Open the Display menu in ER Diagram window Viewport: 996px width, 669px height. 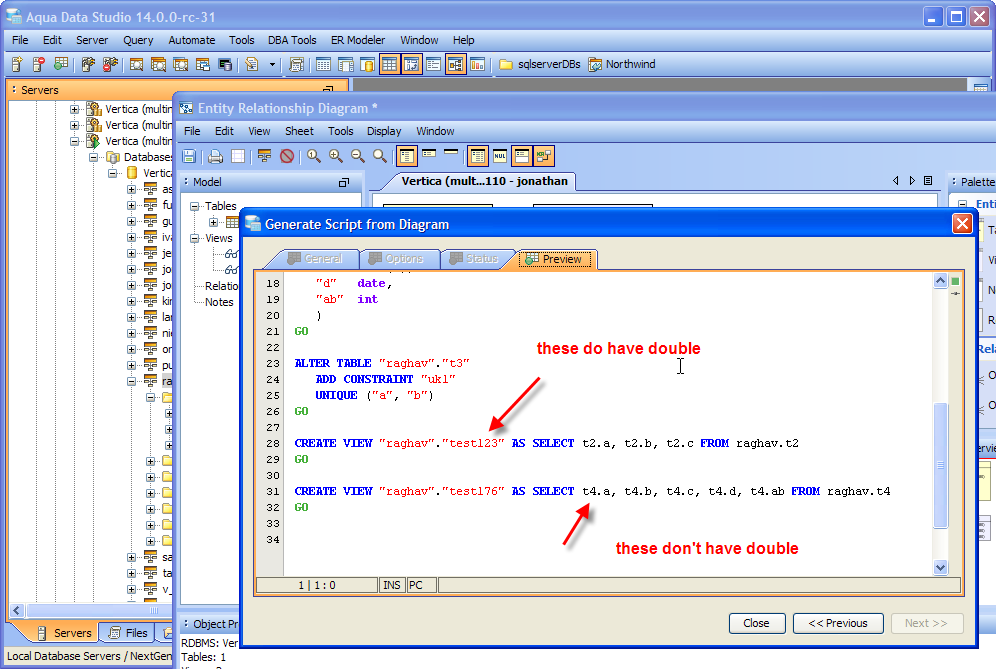pos(384,131)
